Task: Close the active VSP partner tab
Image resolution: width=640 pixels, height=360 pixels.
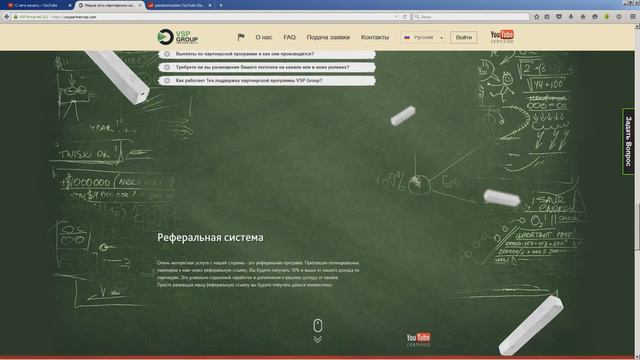Action: [x=140, y=5]
